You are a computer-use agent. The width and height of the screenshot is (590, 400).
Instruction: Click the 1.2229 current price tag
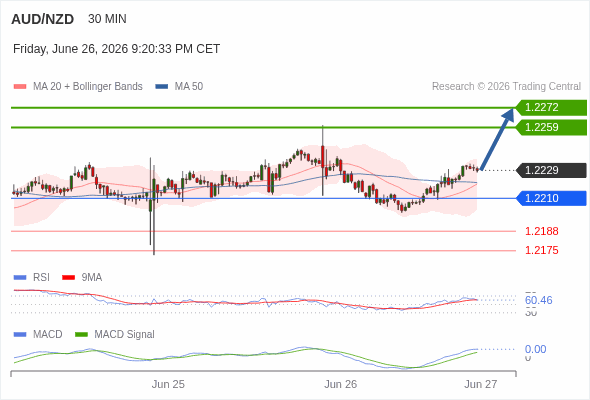551,170
